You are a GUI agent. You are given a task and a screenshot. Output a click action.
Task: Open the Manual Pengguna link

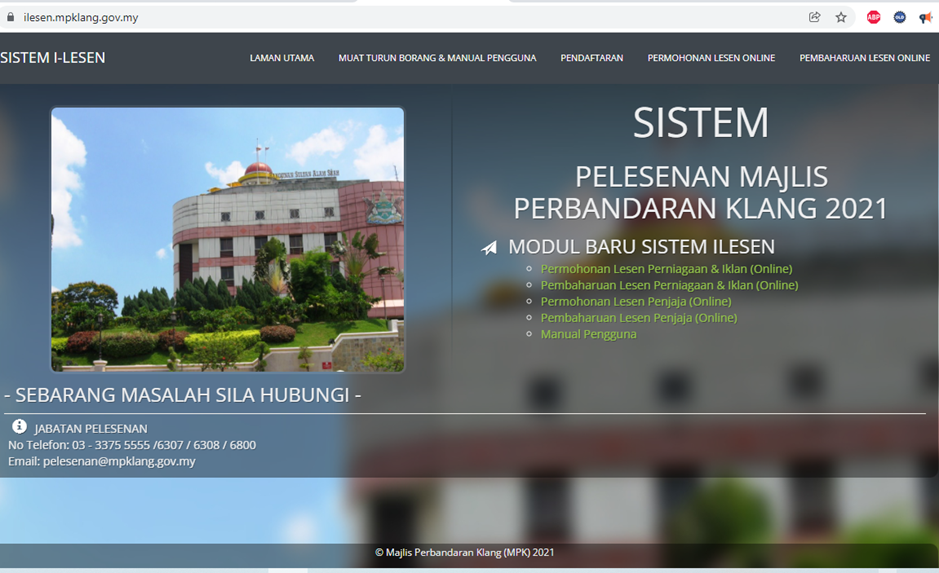tap(589, 334)
